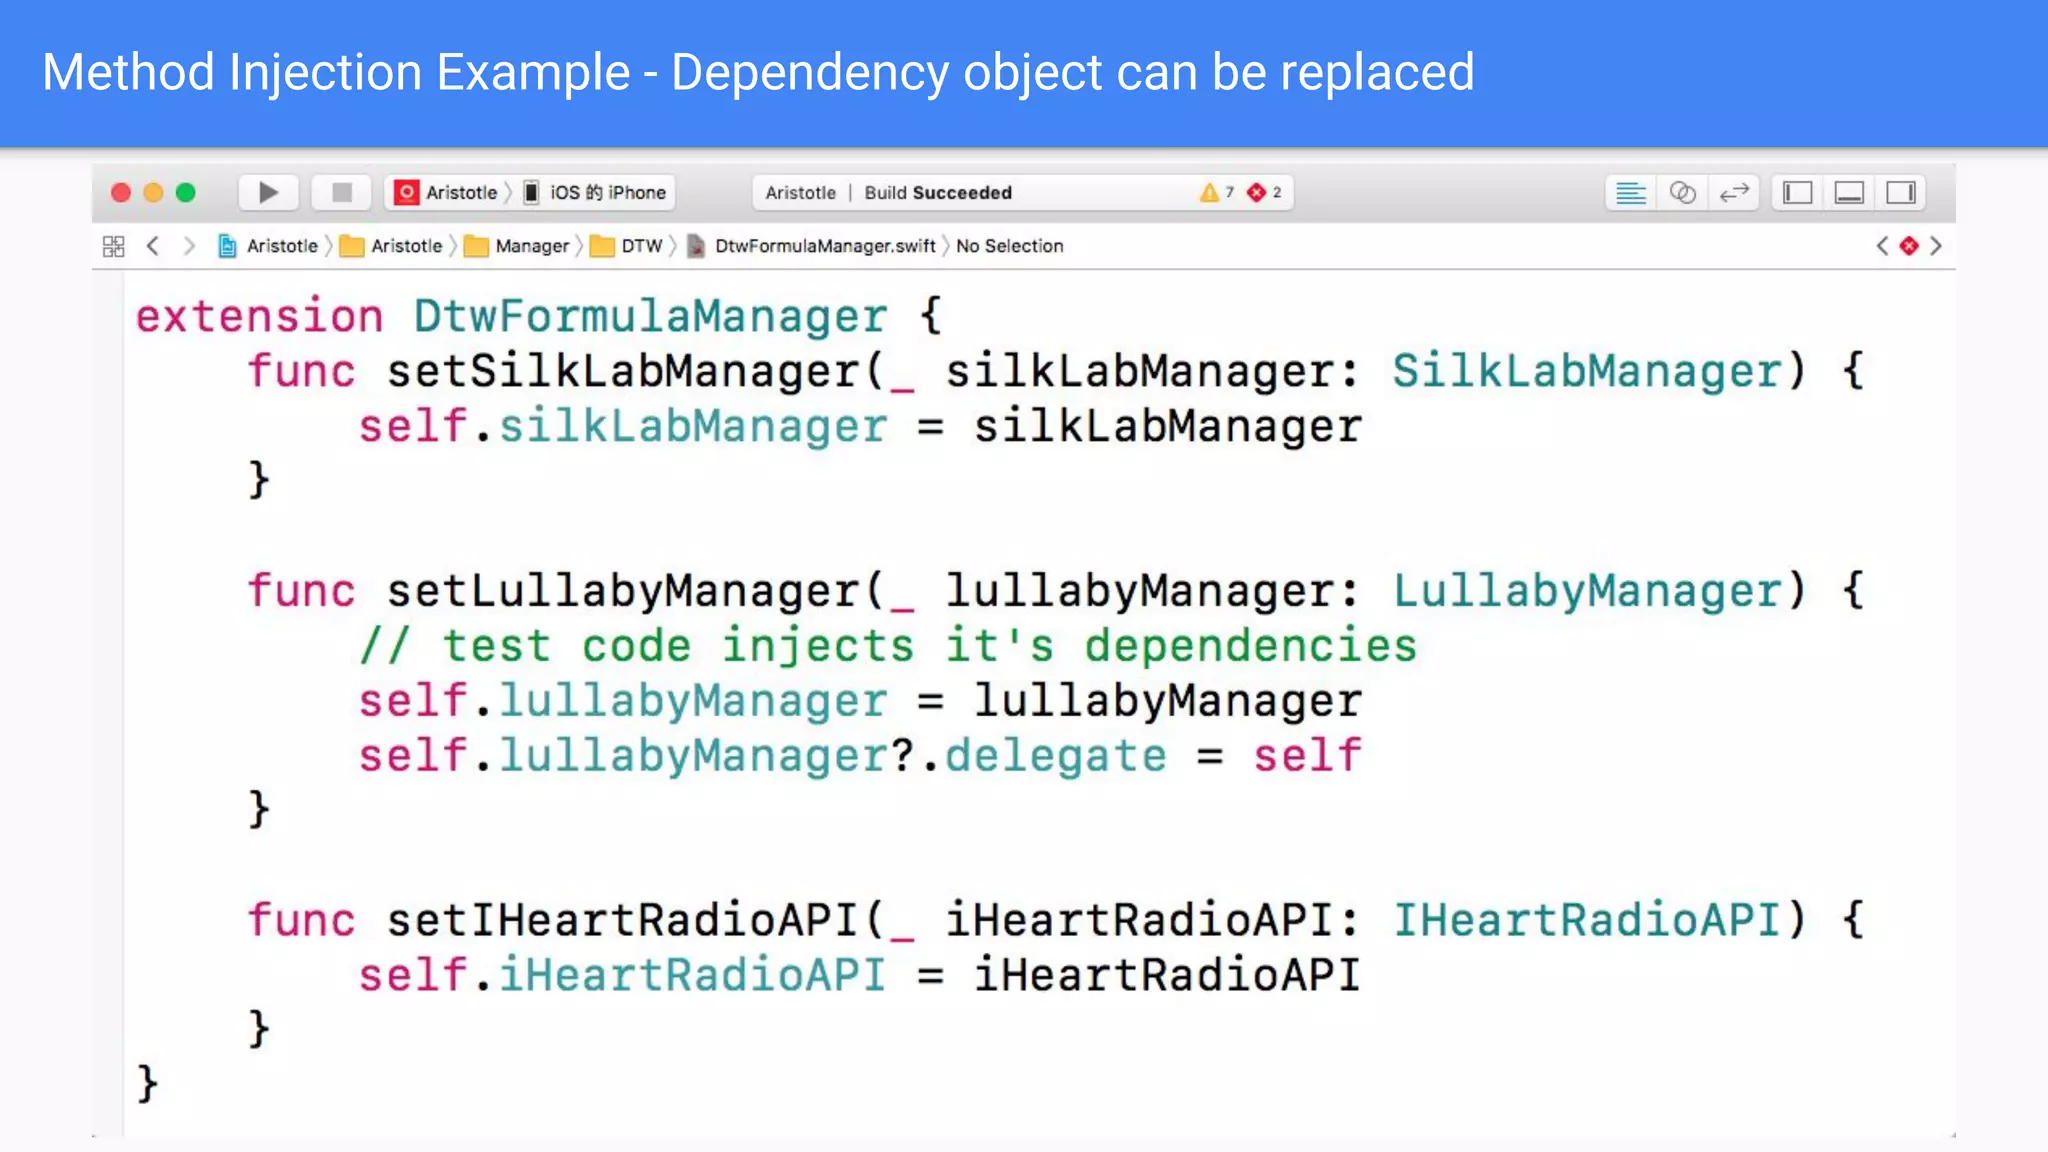
Task: Click the red errors indicator
Action: [x=1264, y=192]
